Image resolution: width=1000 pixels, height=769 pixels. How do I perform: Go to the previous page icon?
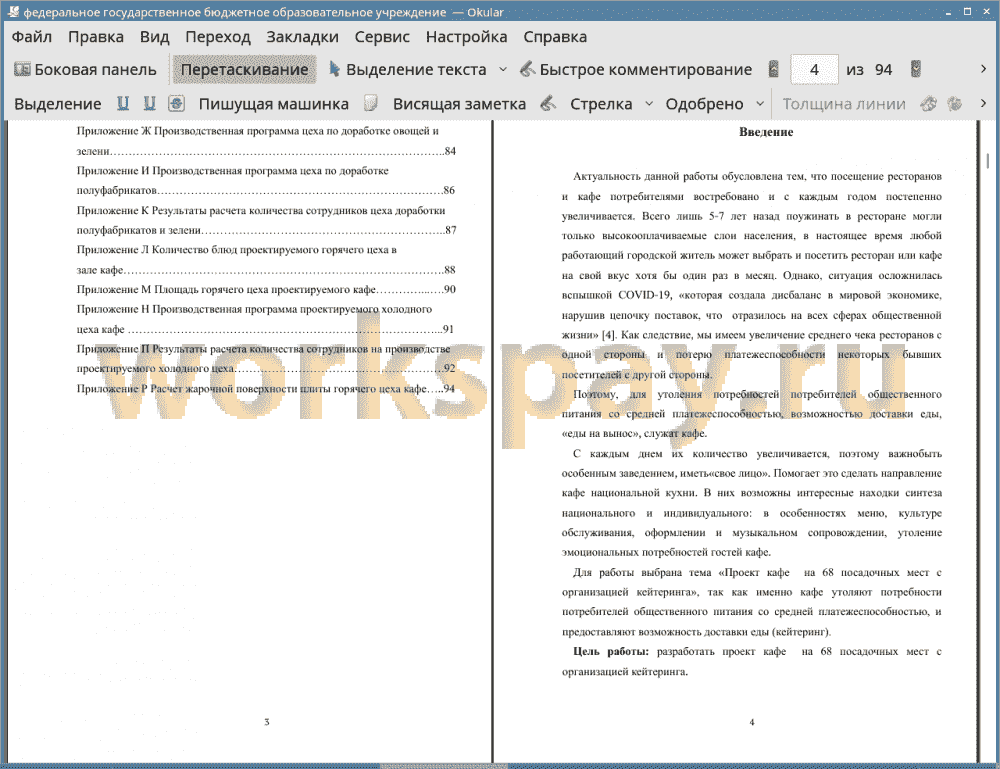[x=774, y=69]
